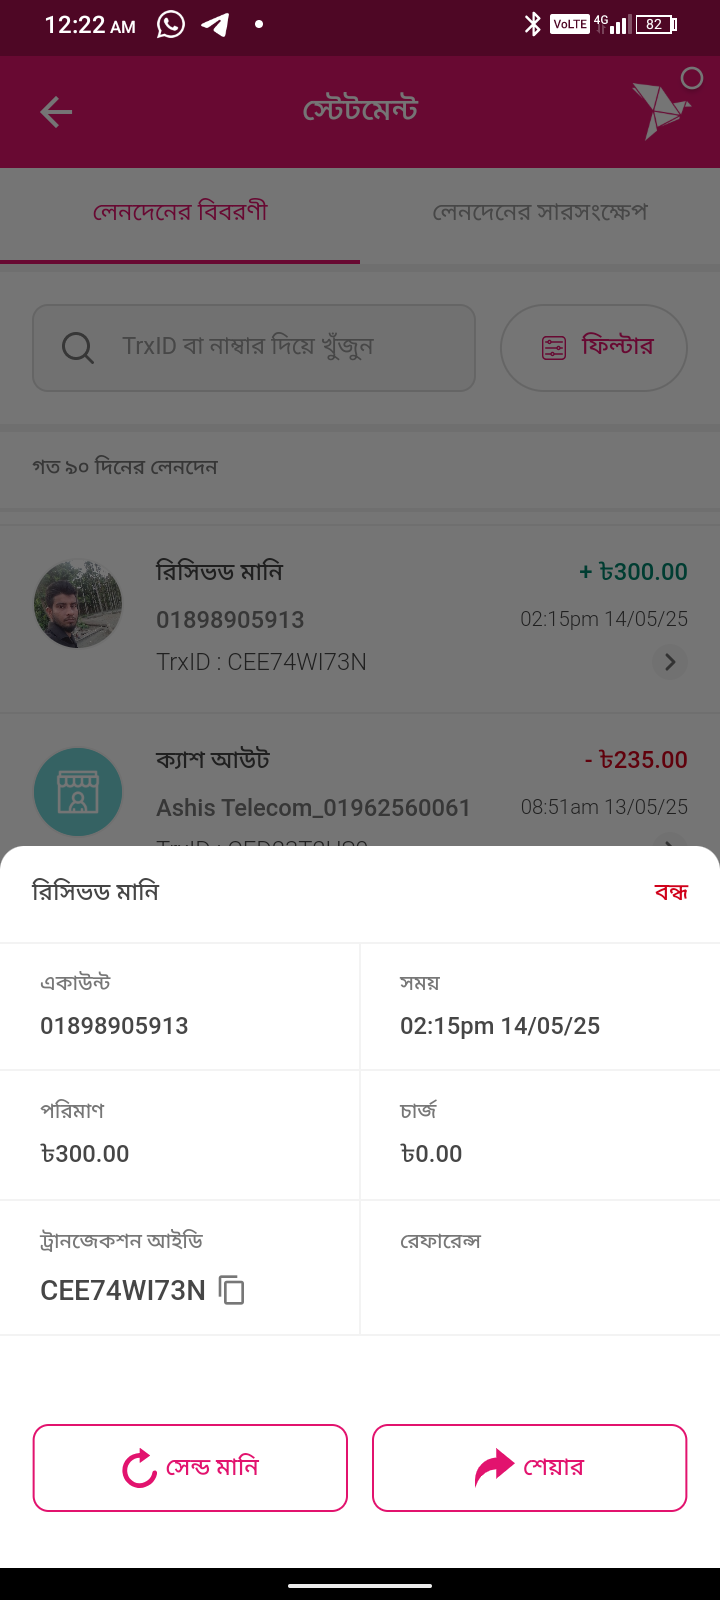Tap the cash out merchant shop icon
This screenshot has height=1600, width=720.
coord(78,792)
